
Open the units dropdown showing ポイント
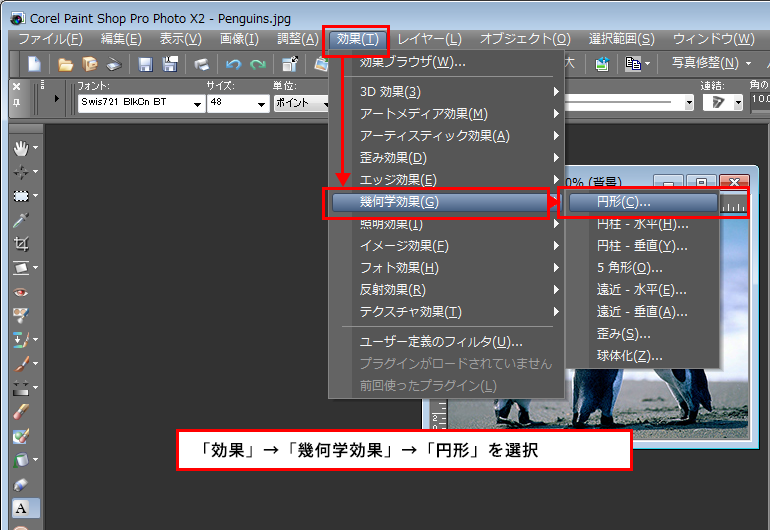pos(301,103)
